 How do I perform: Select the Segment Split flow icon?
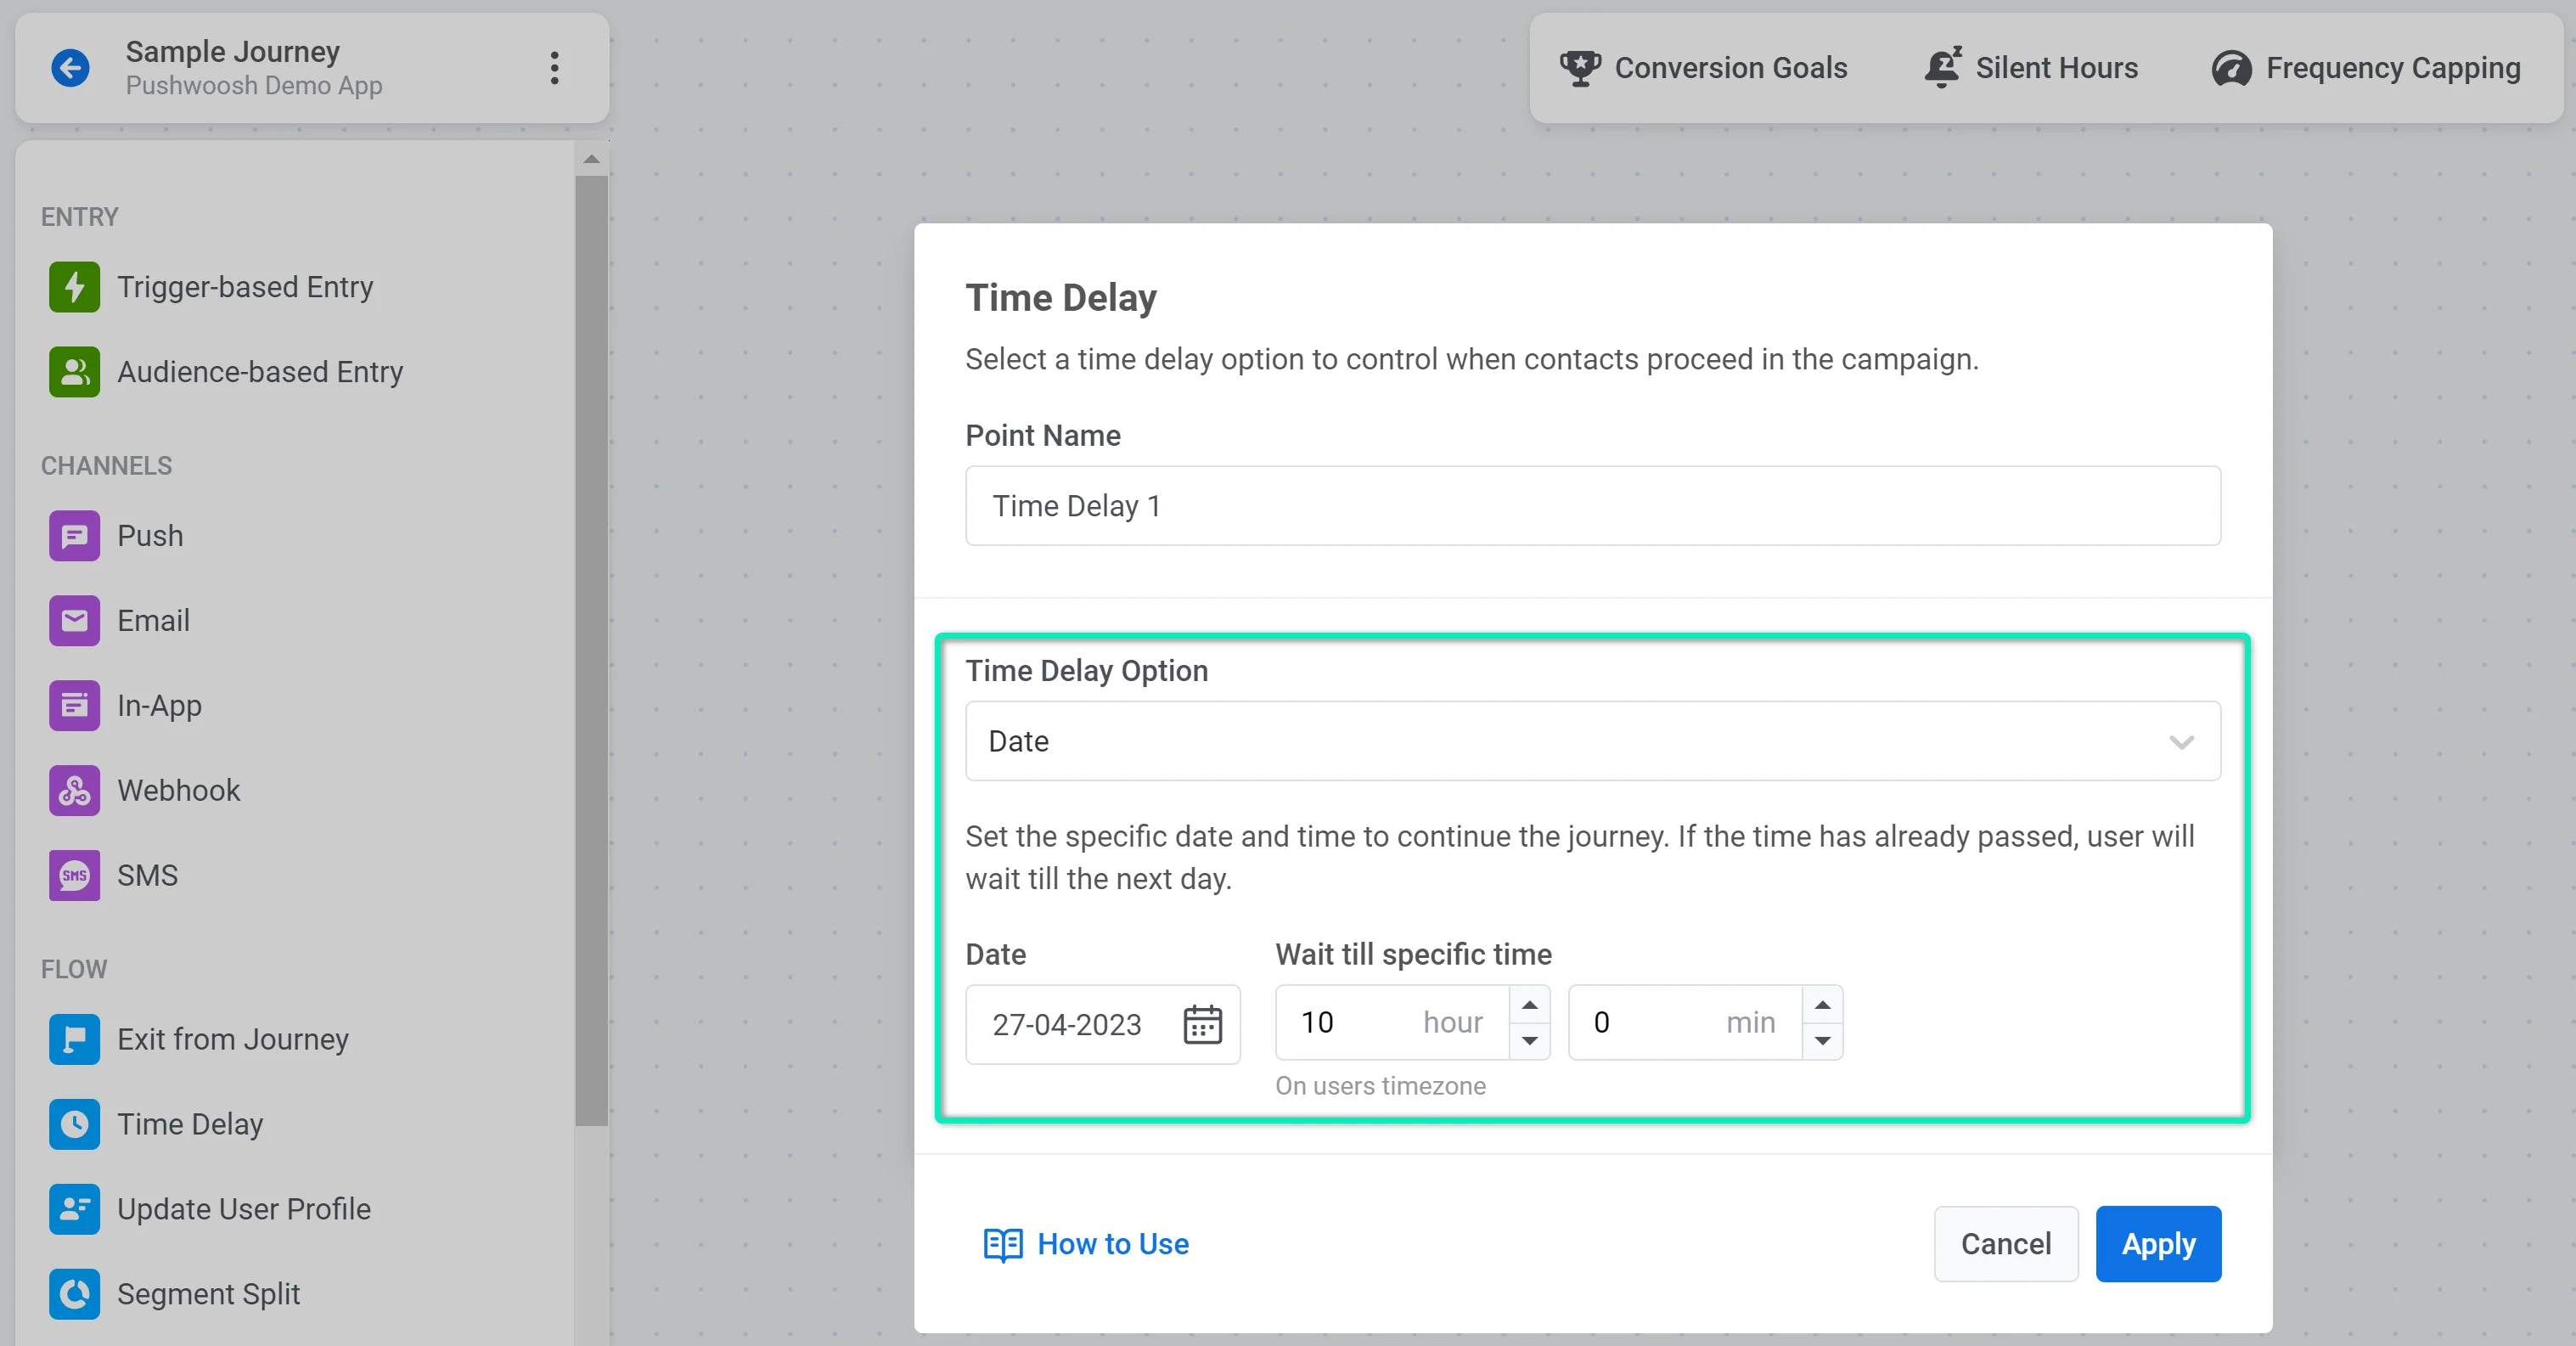click(74, 1294)
